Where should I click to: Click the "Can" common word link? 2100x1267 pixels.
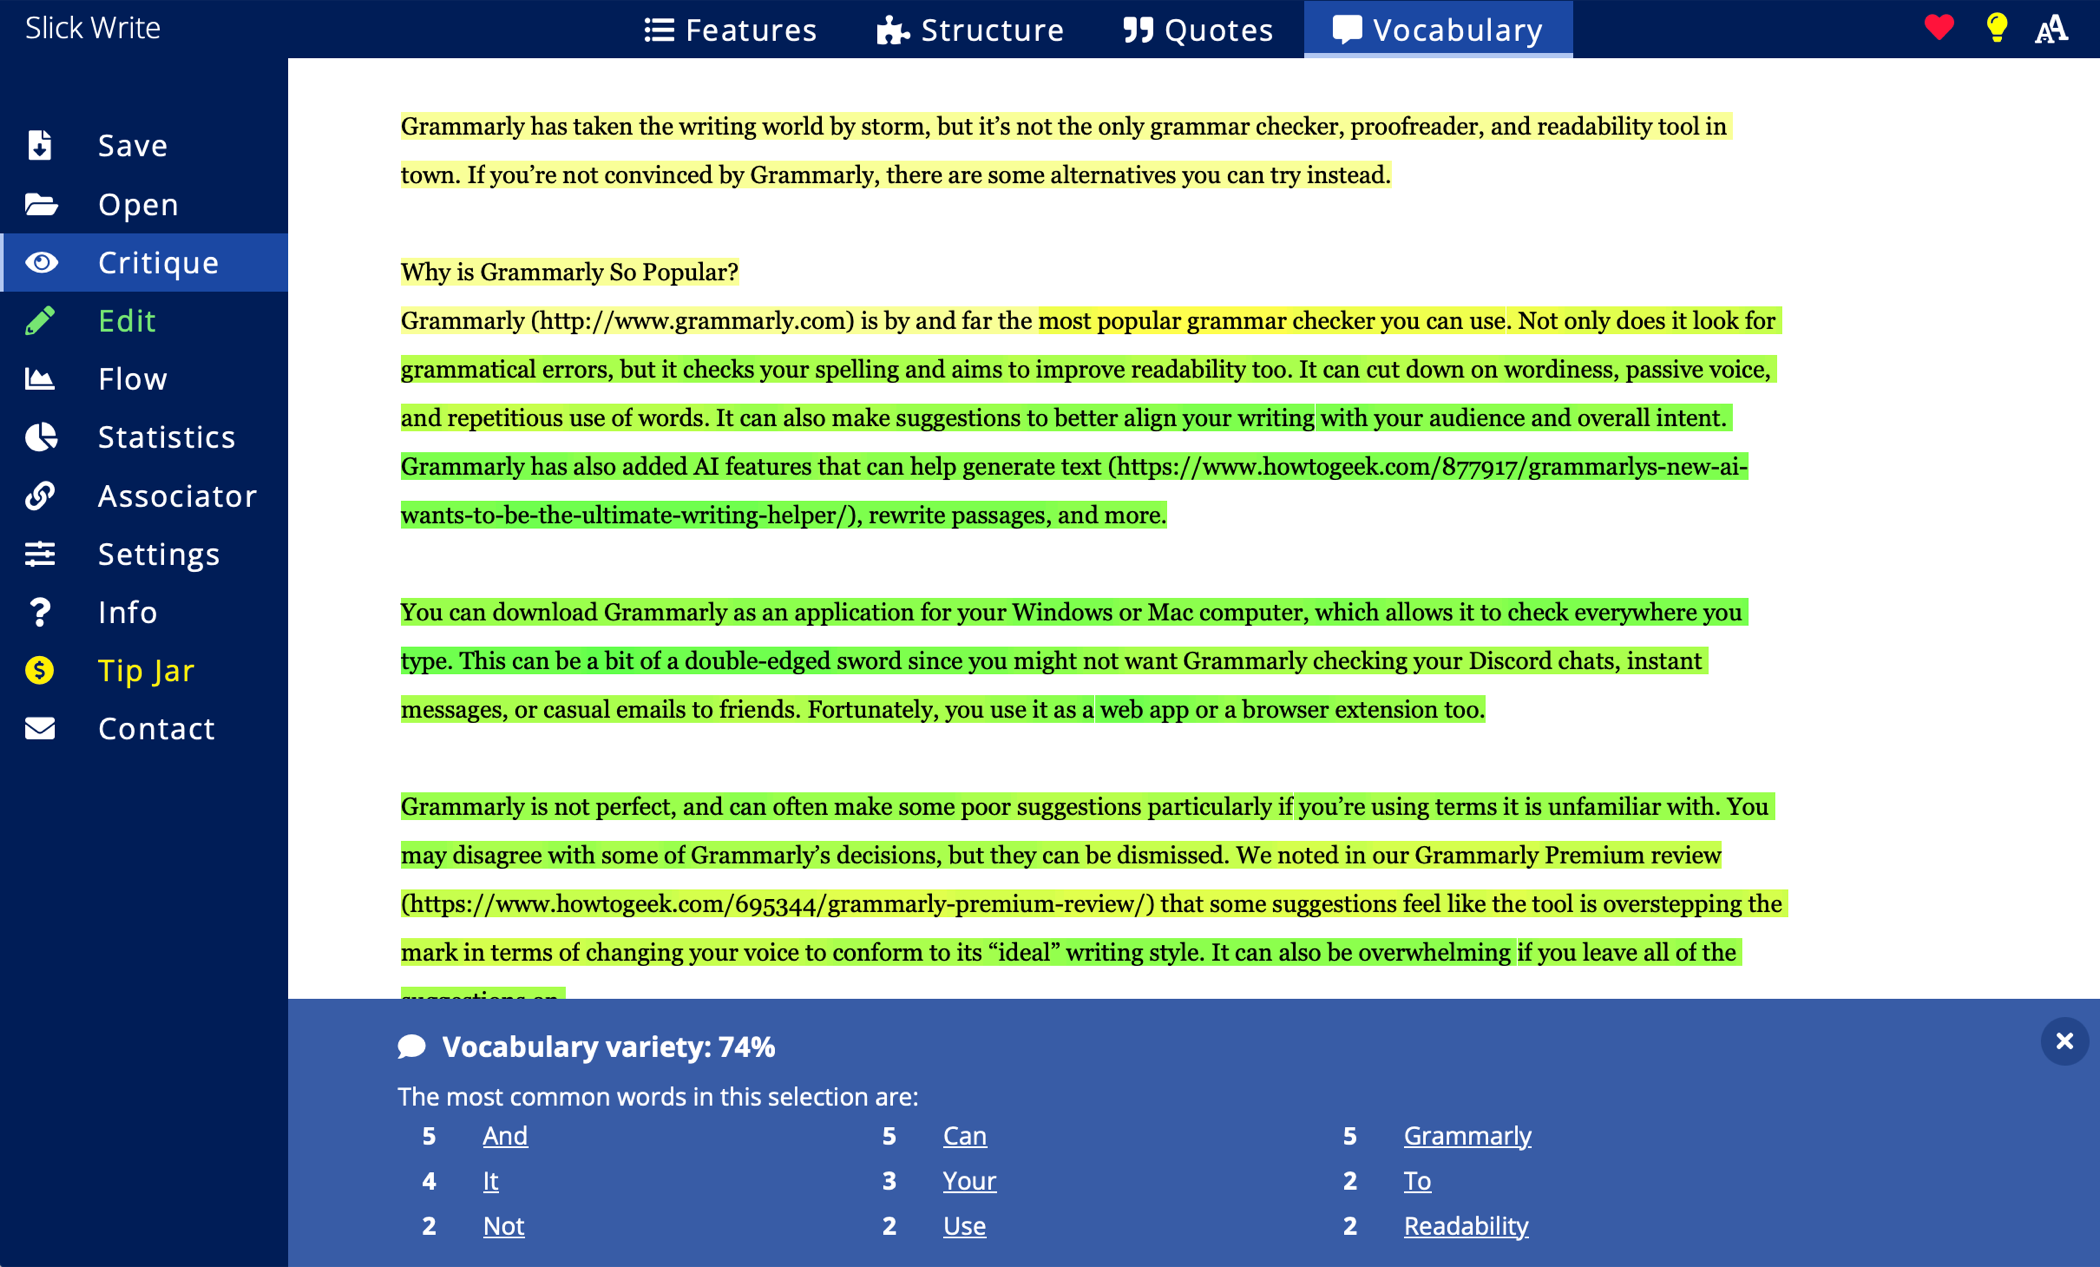coord(964,1136)
